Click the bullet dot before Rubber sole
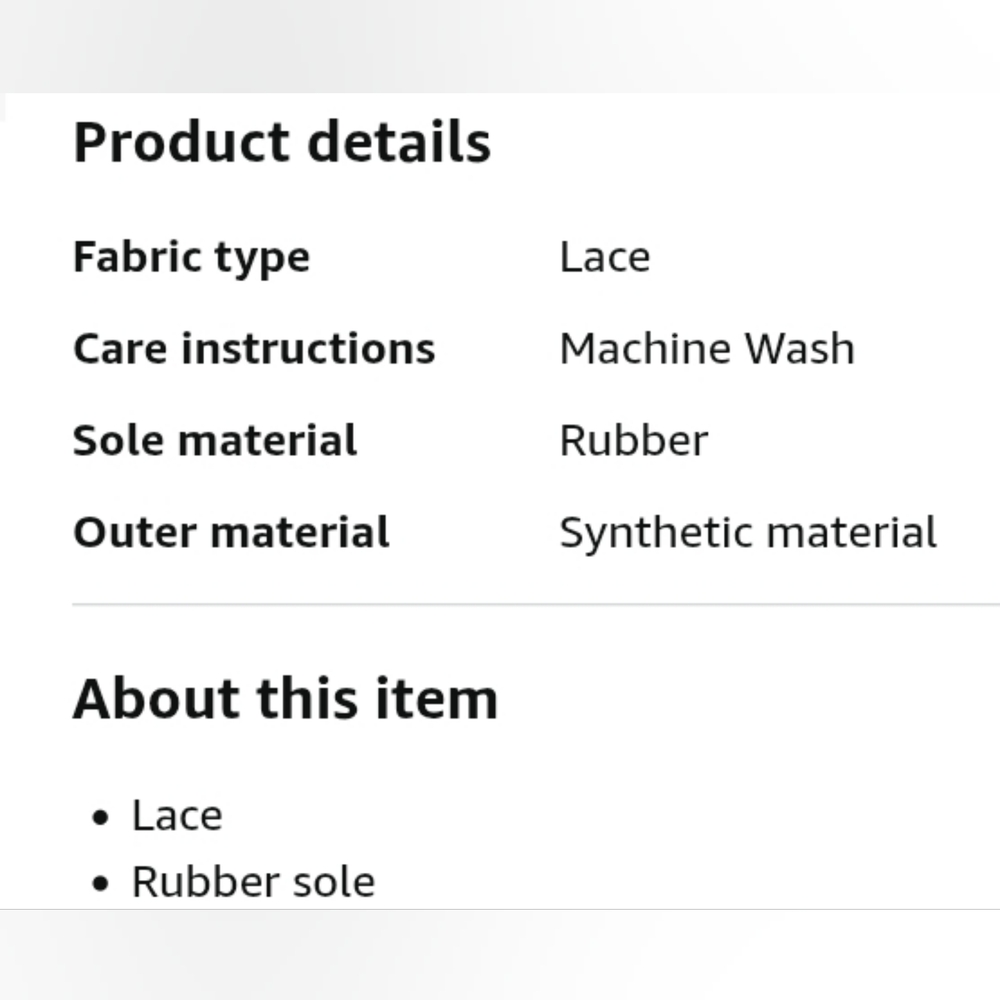Screen dimensions: 1000x1000 (x=101, y=883)
